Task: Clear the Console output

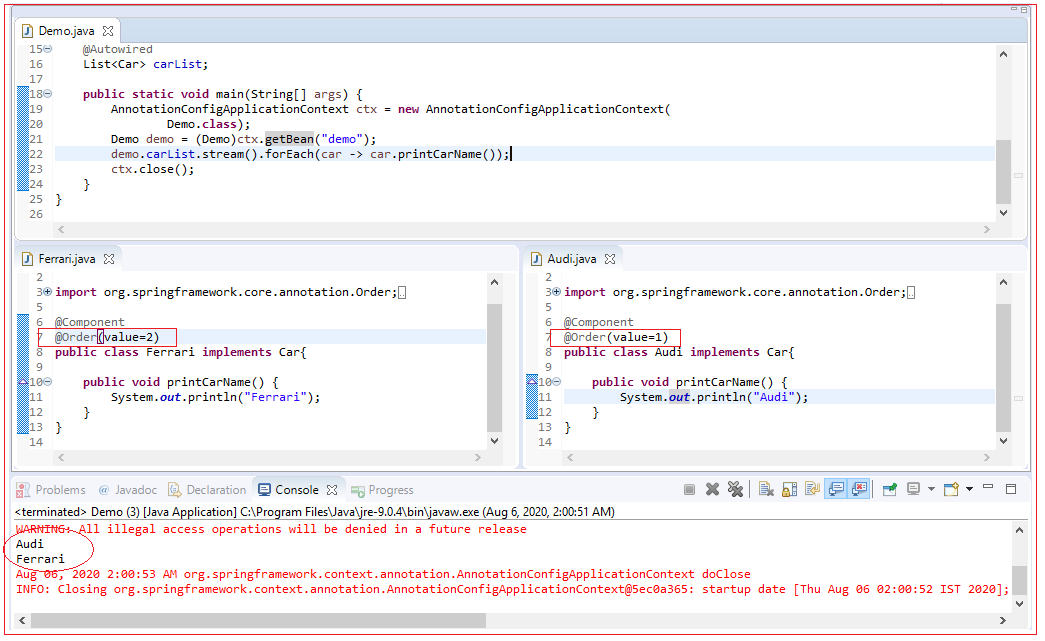Action: (766, 490)
